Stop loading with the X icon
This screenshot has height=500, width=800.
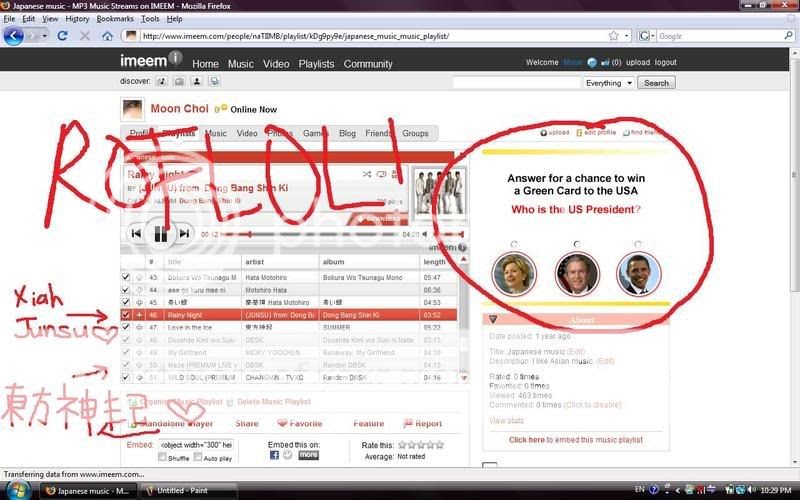[85, 36]
